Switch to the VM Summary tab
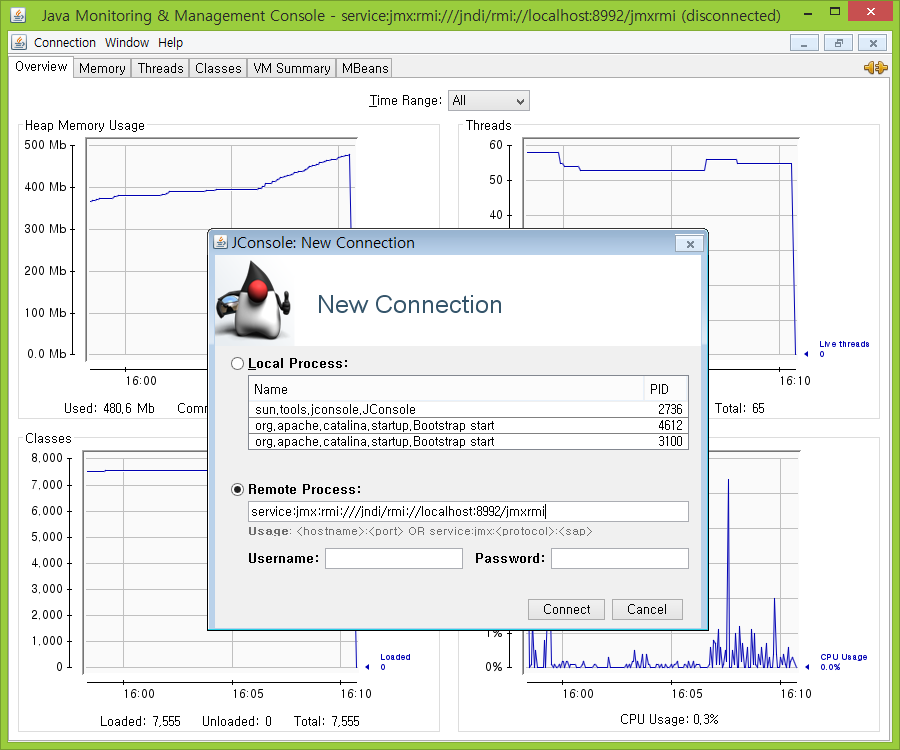Image resolution: width=900 pixels, height=750 pixels. coord(291,68)
